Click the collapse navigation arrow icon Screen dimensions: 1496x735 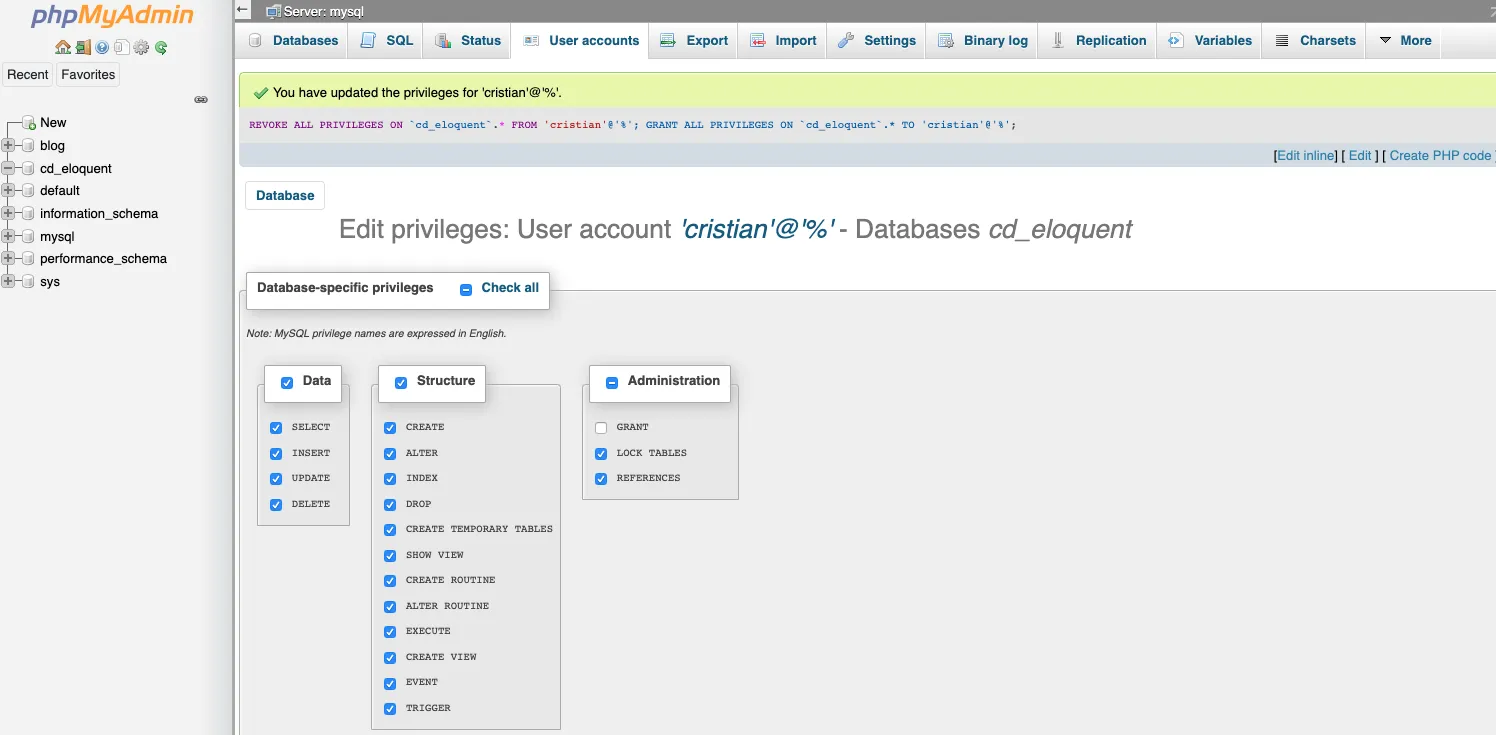(x=243, y=9)
